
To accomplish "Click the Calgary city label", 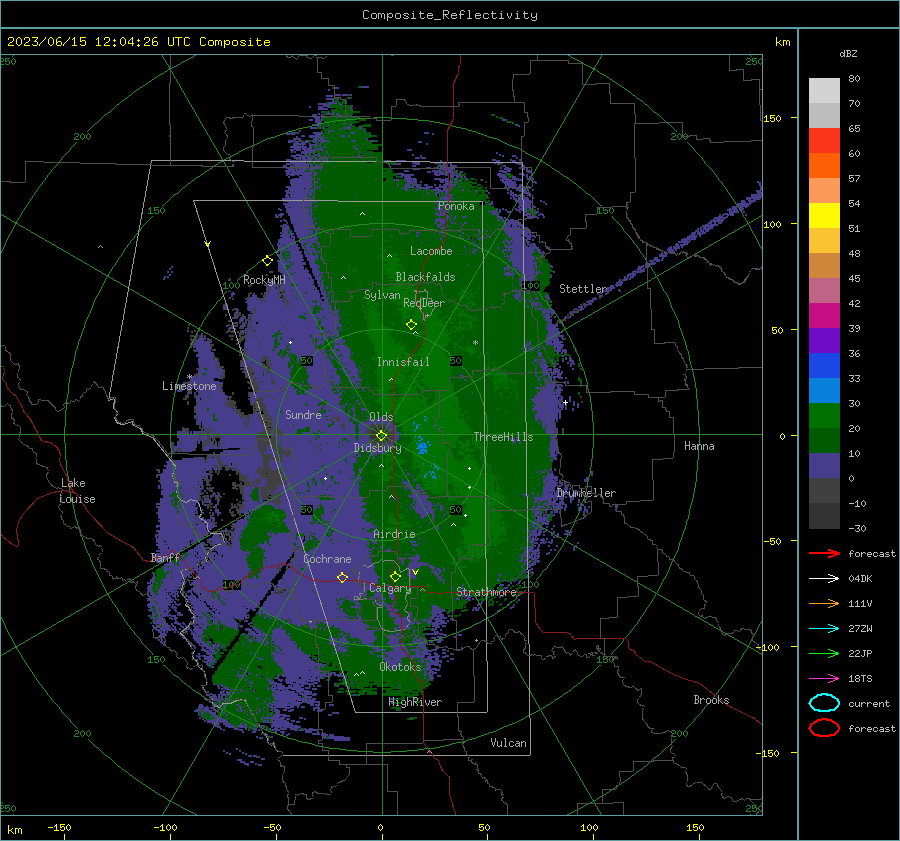I will pos(390,588).
